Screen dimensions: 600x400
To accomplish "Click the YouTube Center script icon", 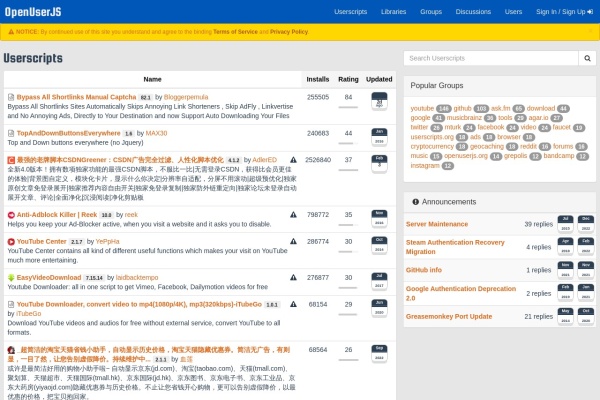I will tap(11, 241).
